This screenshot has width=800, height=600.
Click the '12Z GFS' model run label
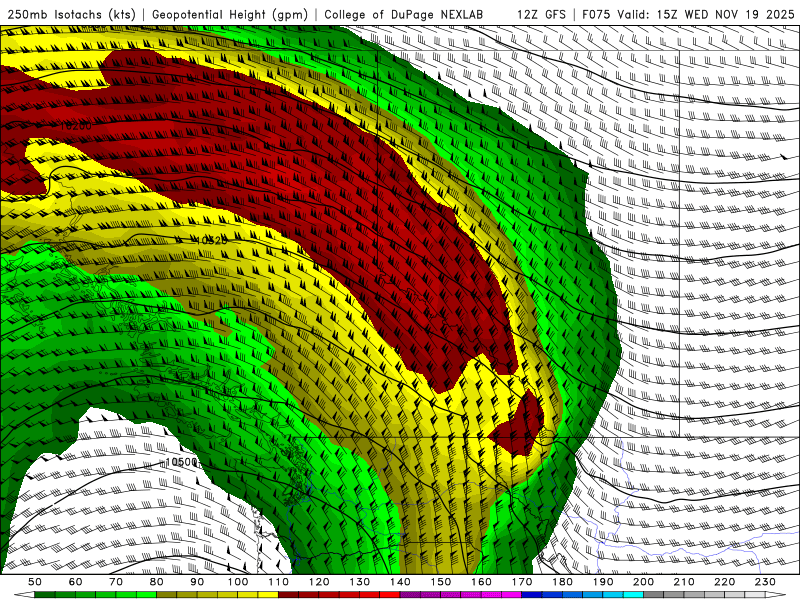(x=541, y=14)
